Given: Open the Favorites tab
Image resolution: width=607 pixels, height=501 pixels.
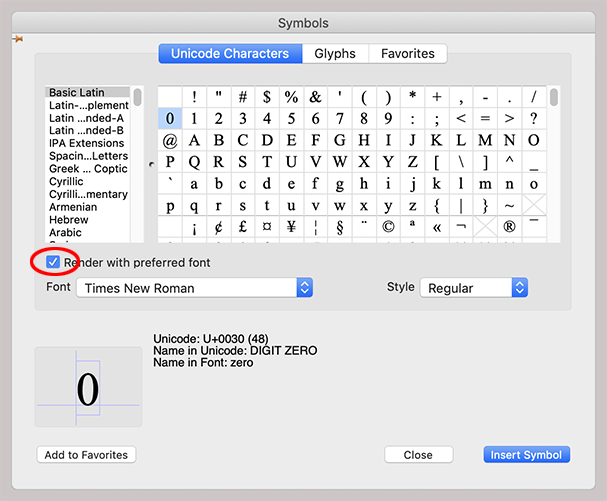Looking at the screenshot, I should point(407,54).
